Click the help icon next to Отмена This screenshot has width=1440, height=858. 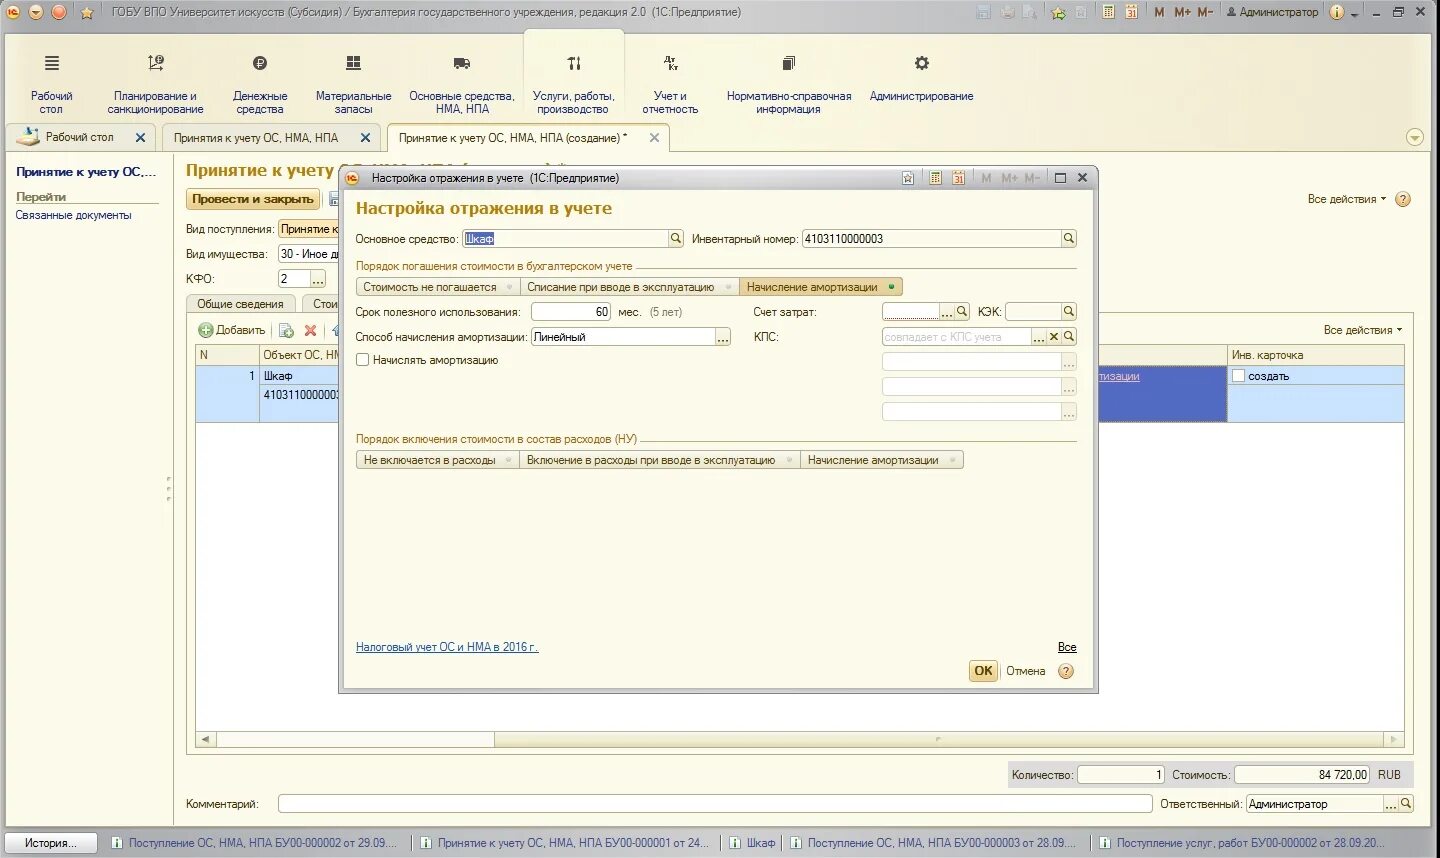pyautogui.click(x=1066, y=671)
